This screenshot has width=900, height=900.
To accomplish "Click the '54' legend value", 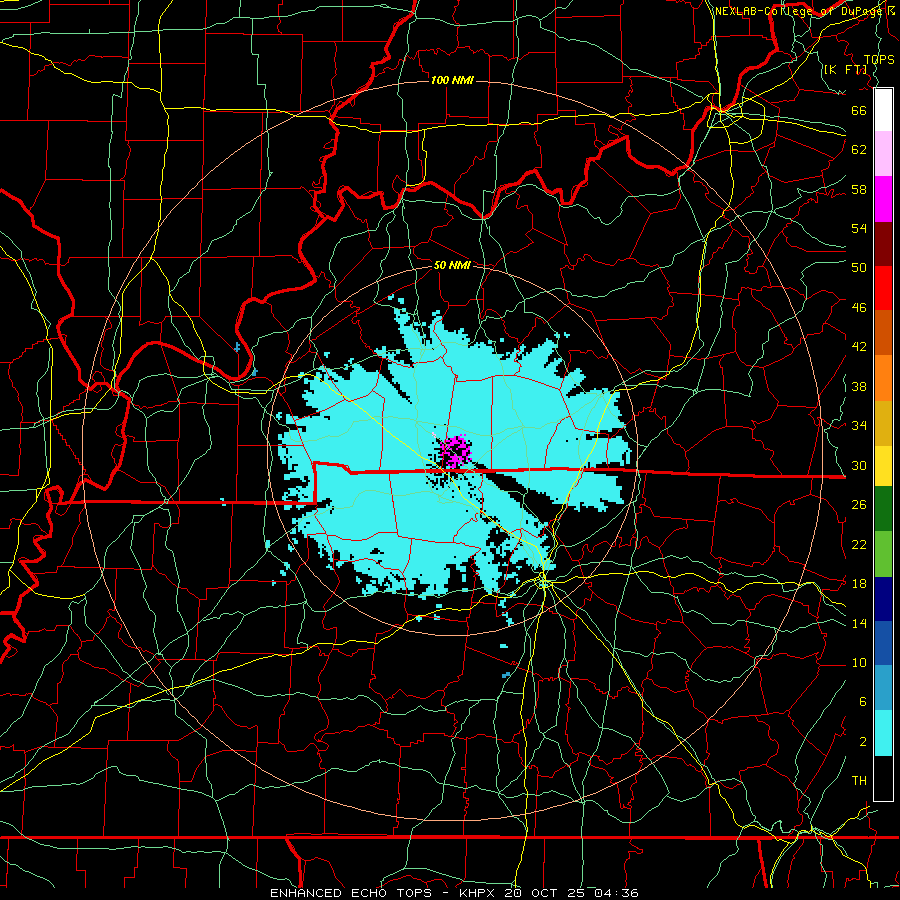I will tap(859, 228).
